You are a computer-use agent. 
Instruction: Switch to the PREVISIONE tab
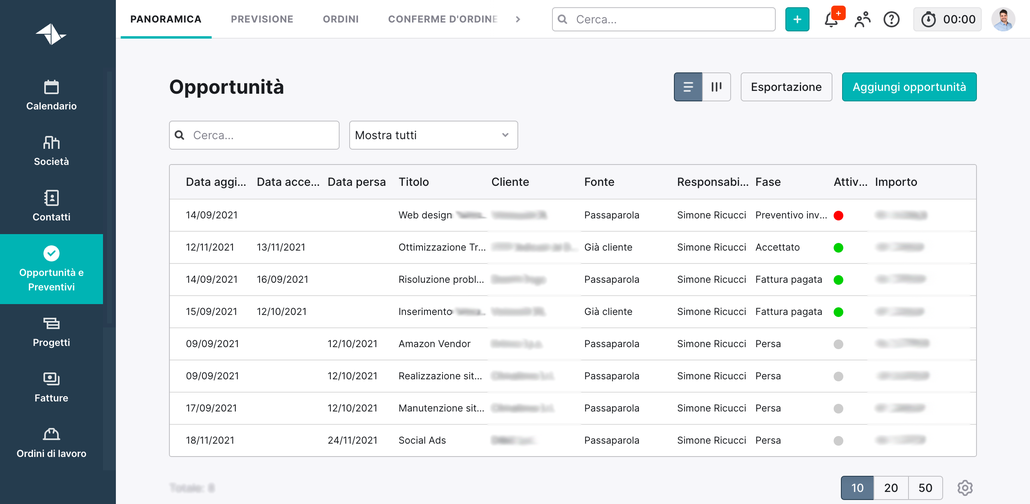(262, 19)
